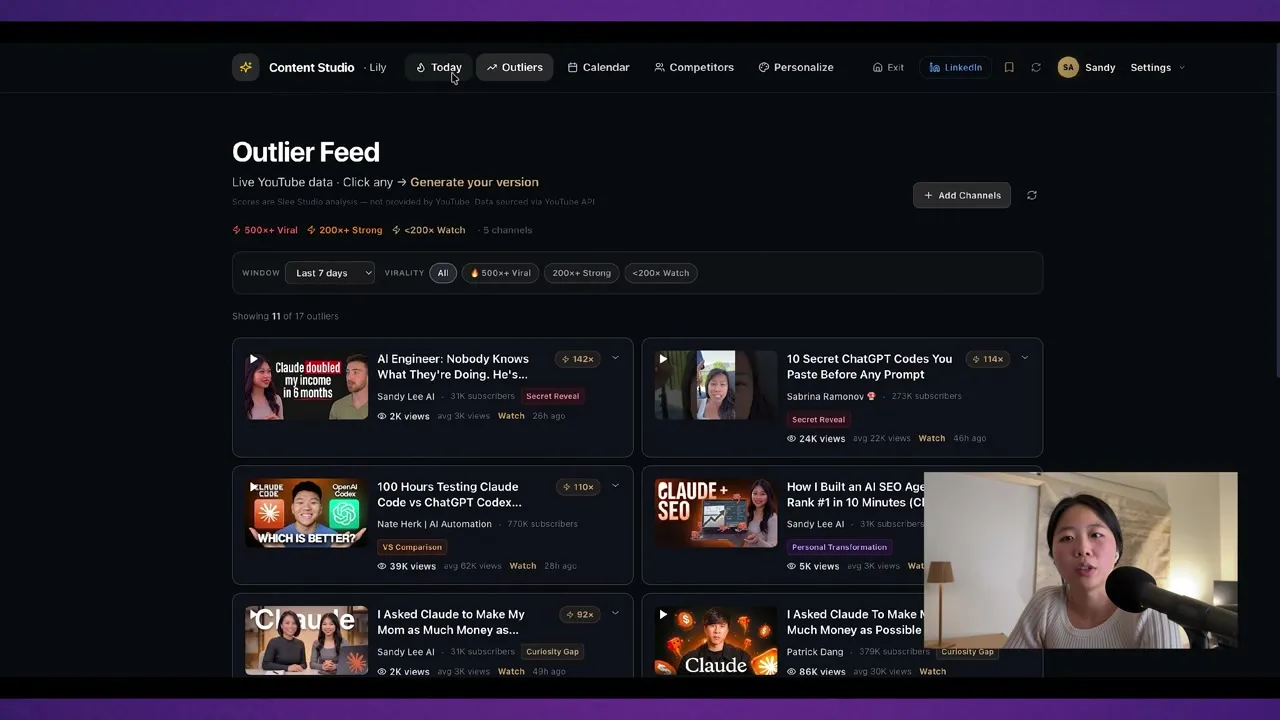The image size is (1280, 720).
Task: Open the 10 Secret ChatGPT Codes thumbnail
Action: pos(716,385)
